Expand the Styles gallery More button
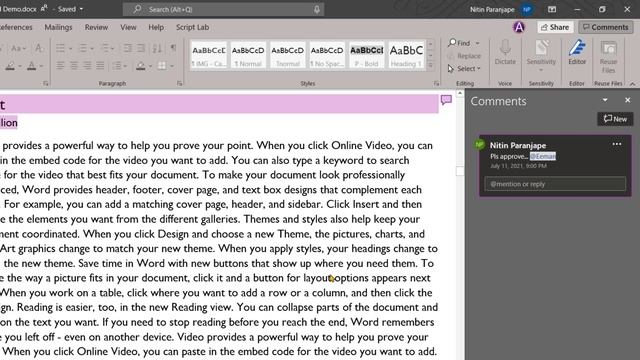The height and width of the screenshot is (360, 640). tap(430, 65)
